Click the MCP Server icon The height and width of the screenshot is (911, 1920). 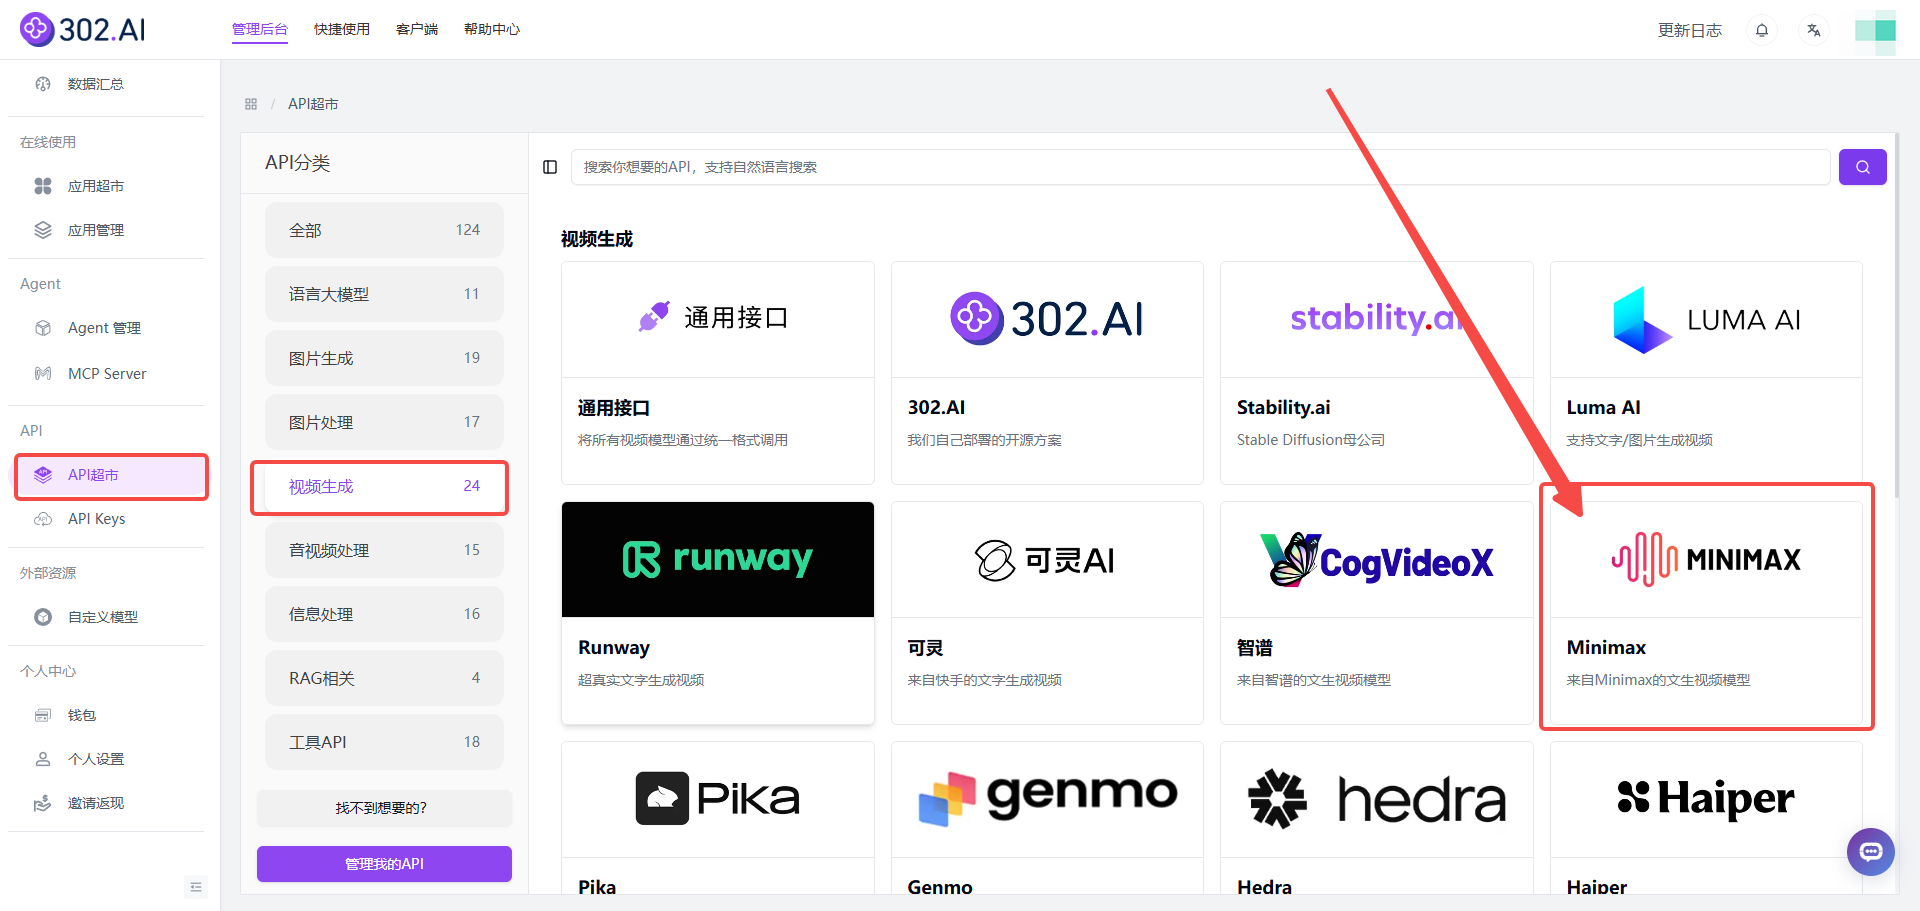coord(43,374)
